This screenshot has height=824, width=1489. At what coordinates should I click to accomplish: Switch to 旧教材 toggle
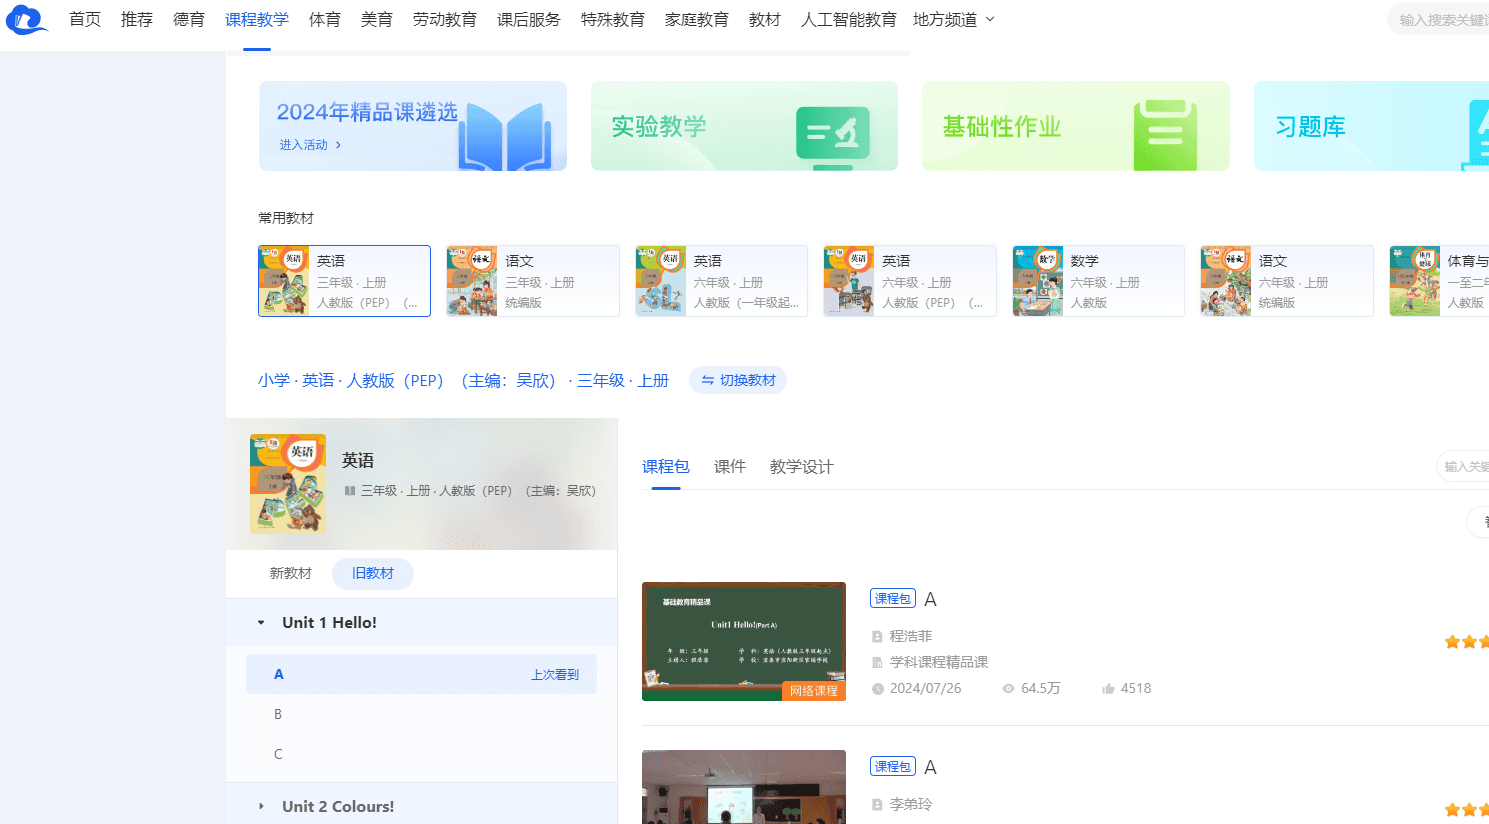pos(373,573)
